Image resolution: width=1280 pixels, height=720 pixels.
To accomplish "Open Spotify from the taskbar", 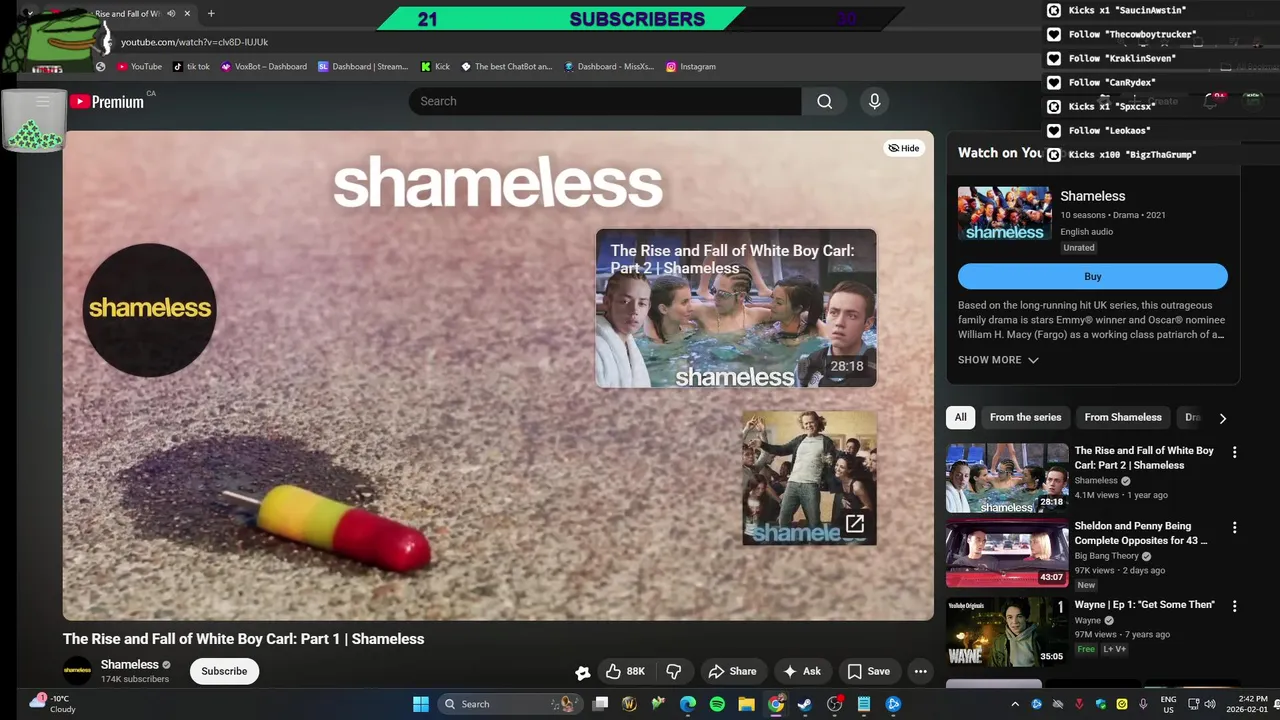I will tap(717, 704).
